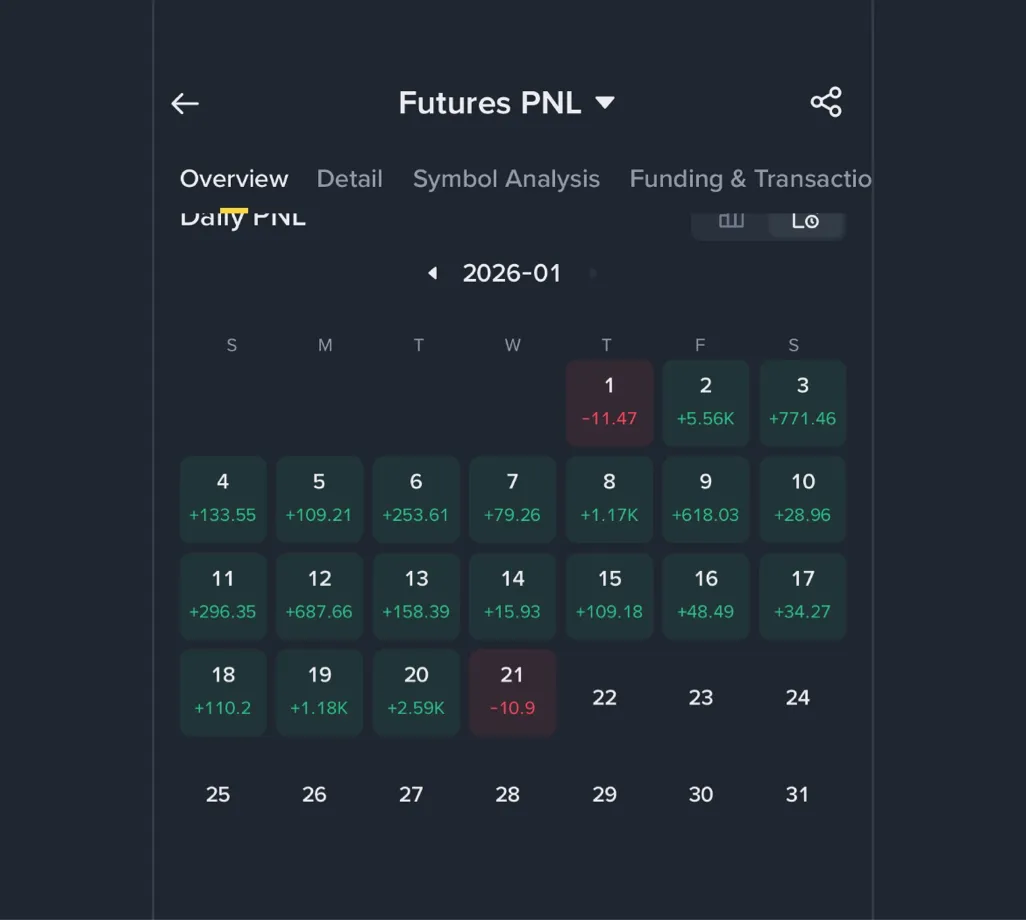Go to previous month arrow
The image size is (1026, 920).
pyautogui.click(x=432, y=273)
